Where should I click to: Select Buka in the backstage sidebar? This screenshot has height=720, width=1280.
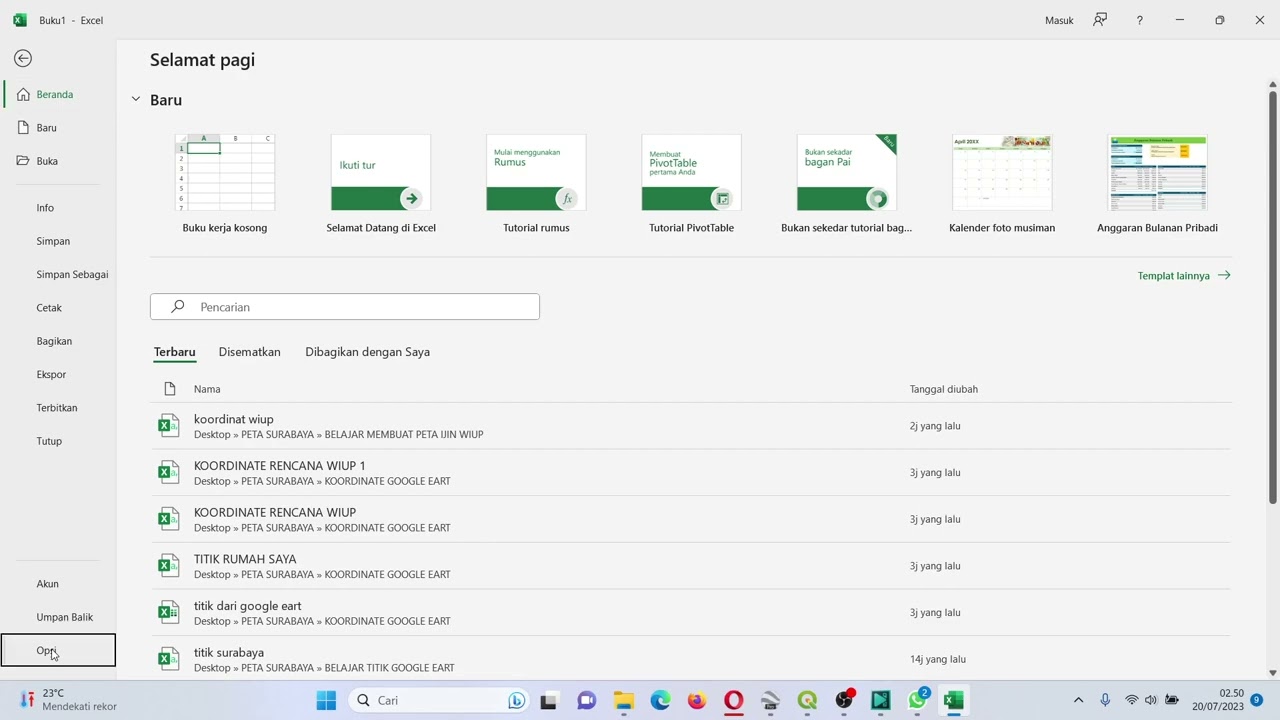coord(58,161)
